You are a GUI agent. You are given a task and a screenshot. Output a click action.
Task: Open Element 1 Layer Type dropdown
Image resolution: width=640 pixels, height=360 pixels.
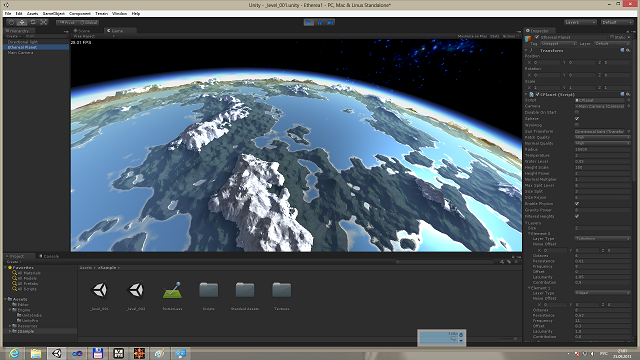coord(602,293)
